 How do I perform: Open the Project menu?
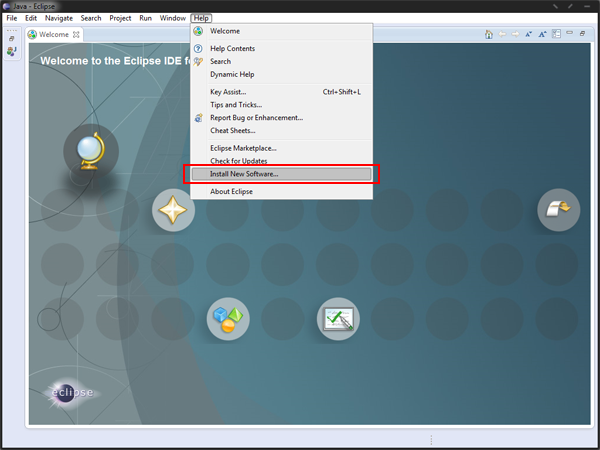coord(120,18)
